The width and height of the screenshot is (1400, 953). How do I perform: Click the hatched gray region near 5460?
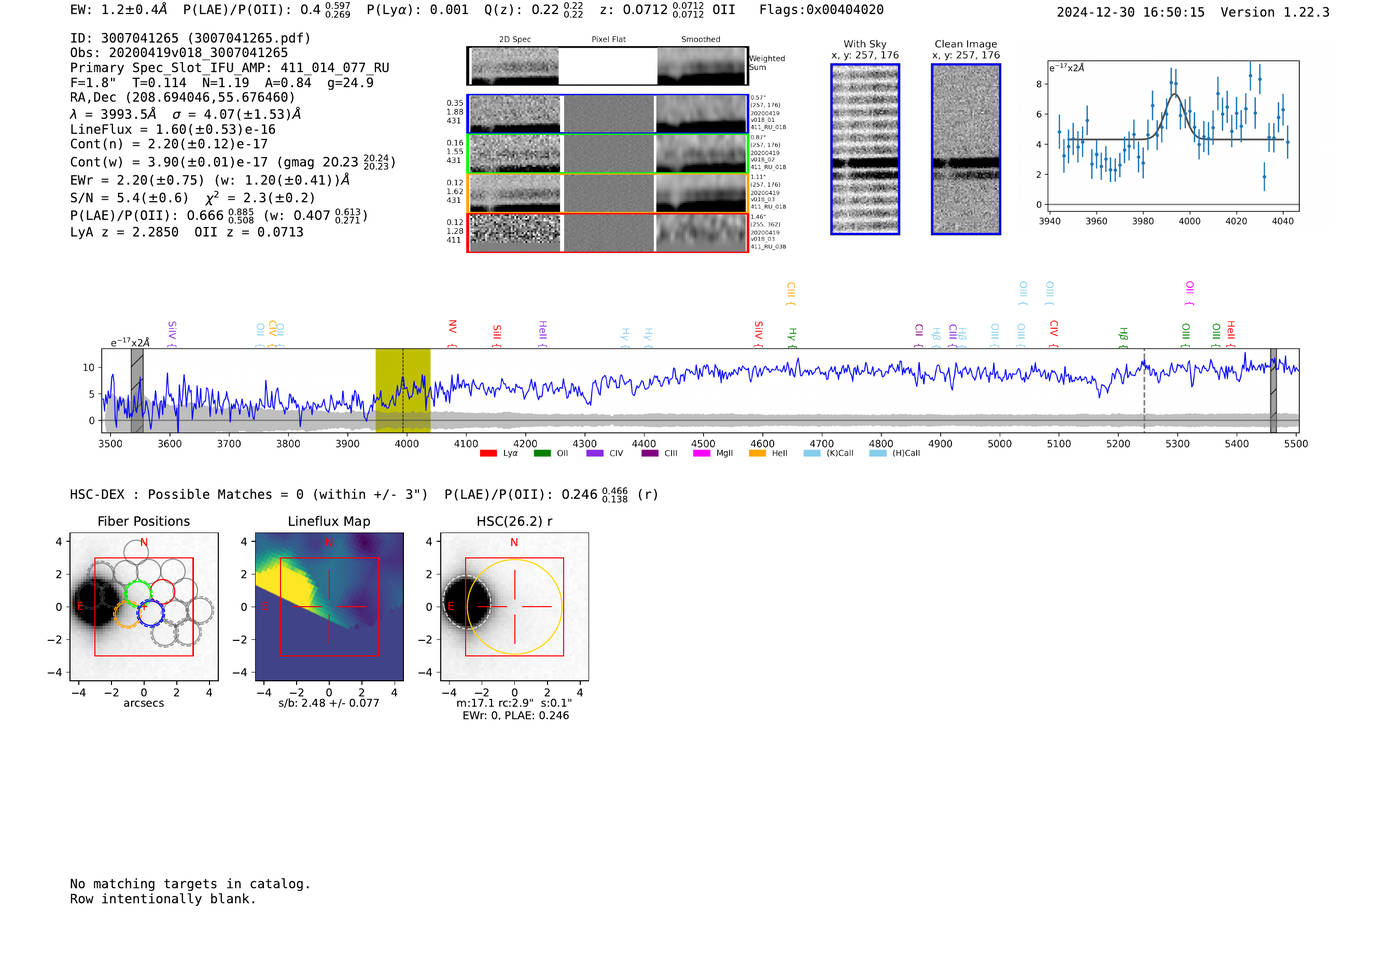point(1273,391)
